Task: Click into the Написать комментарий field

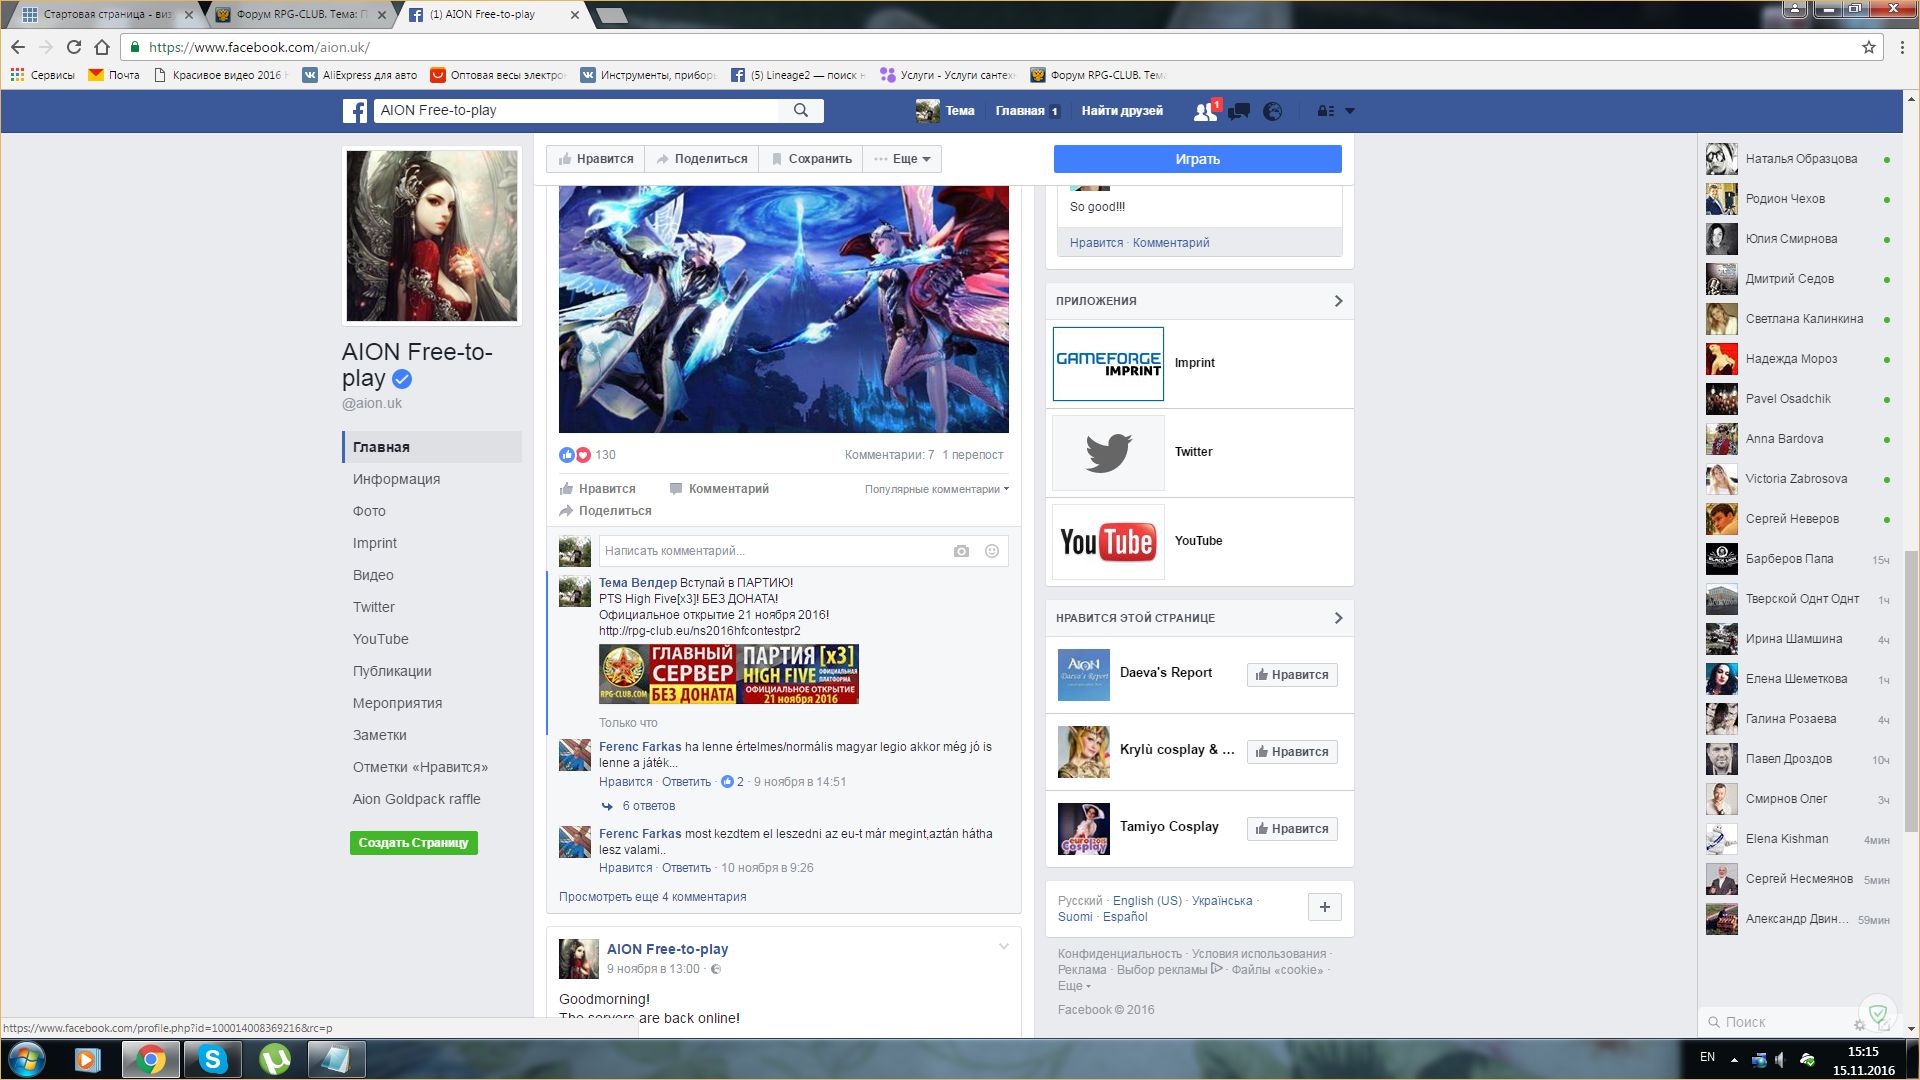Action: pyautogui.click(x=770, y=551)
